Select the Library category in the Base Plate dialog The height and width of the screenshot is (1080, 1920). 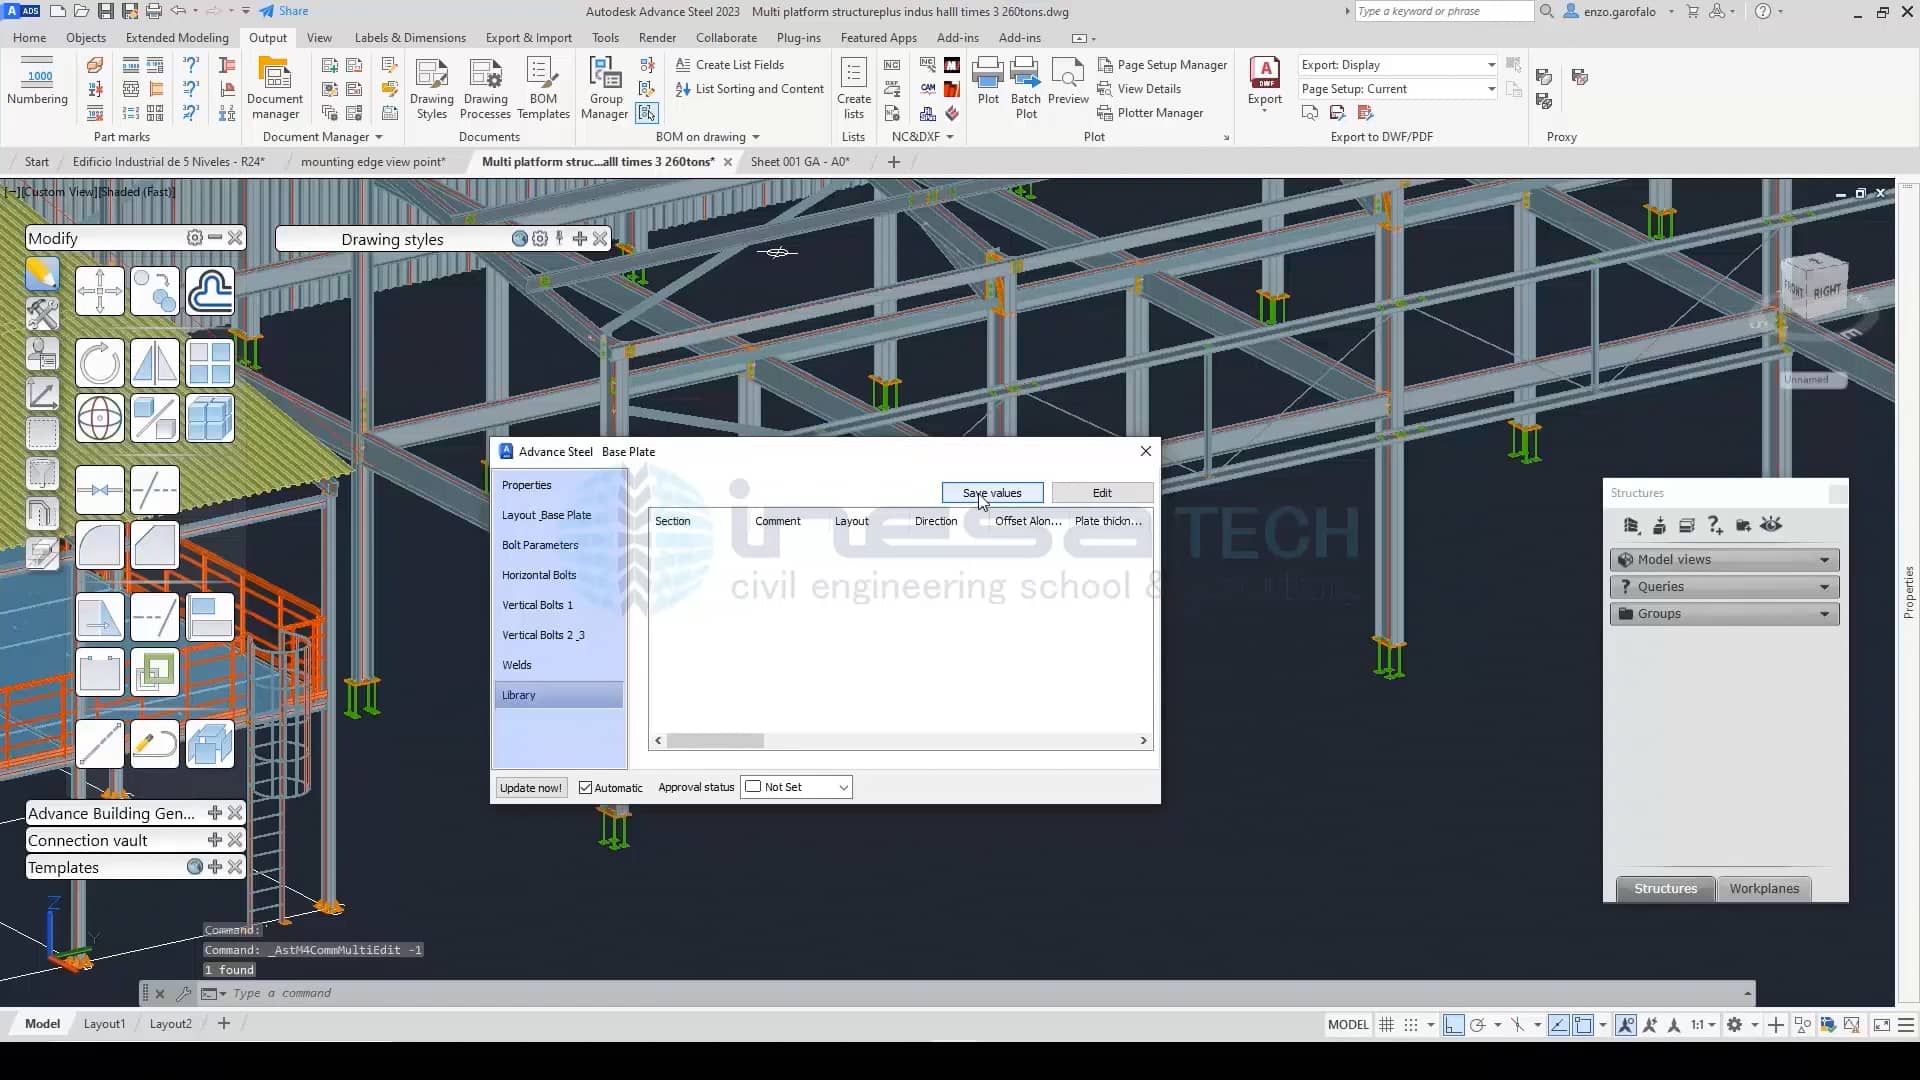[x=519, y=694]
